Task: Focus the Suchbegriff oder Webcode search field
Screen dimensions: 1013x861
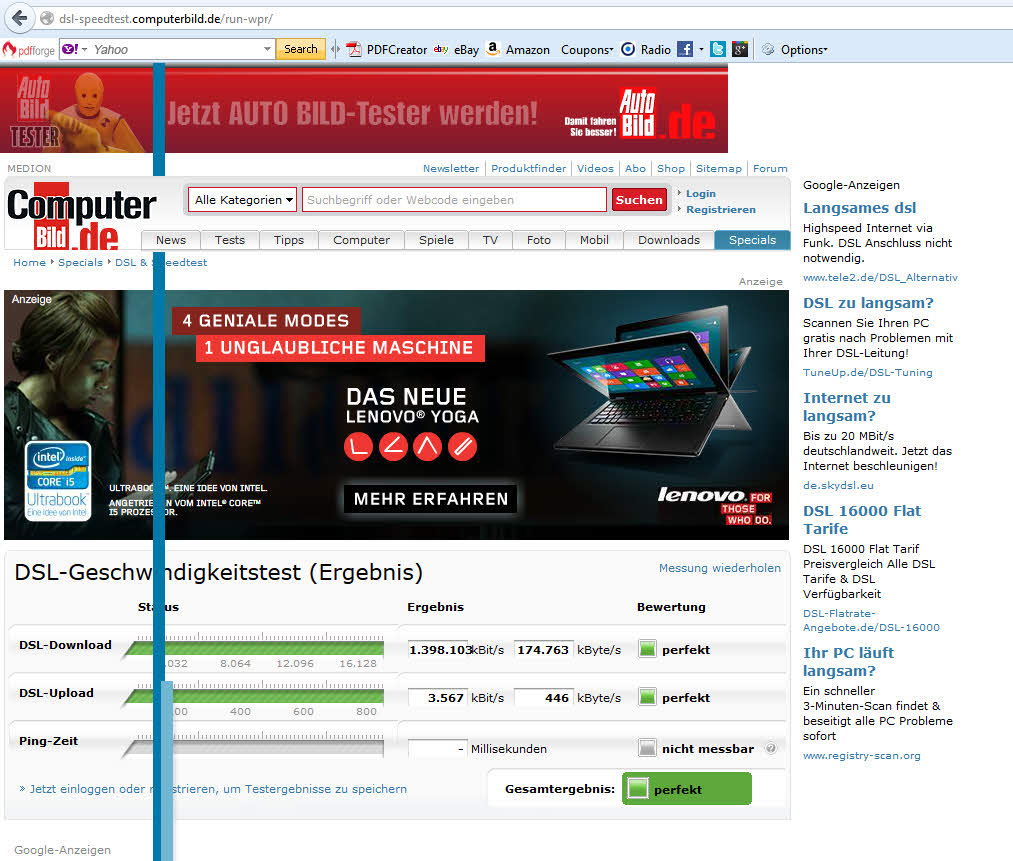Action: (x=454, y=200)
